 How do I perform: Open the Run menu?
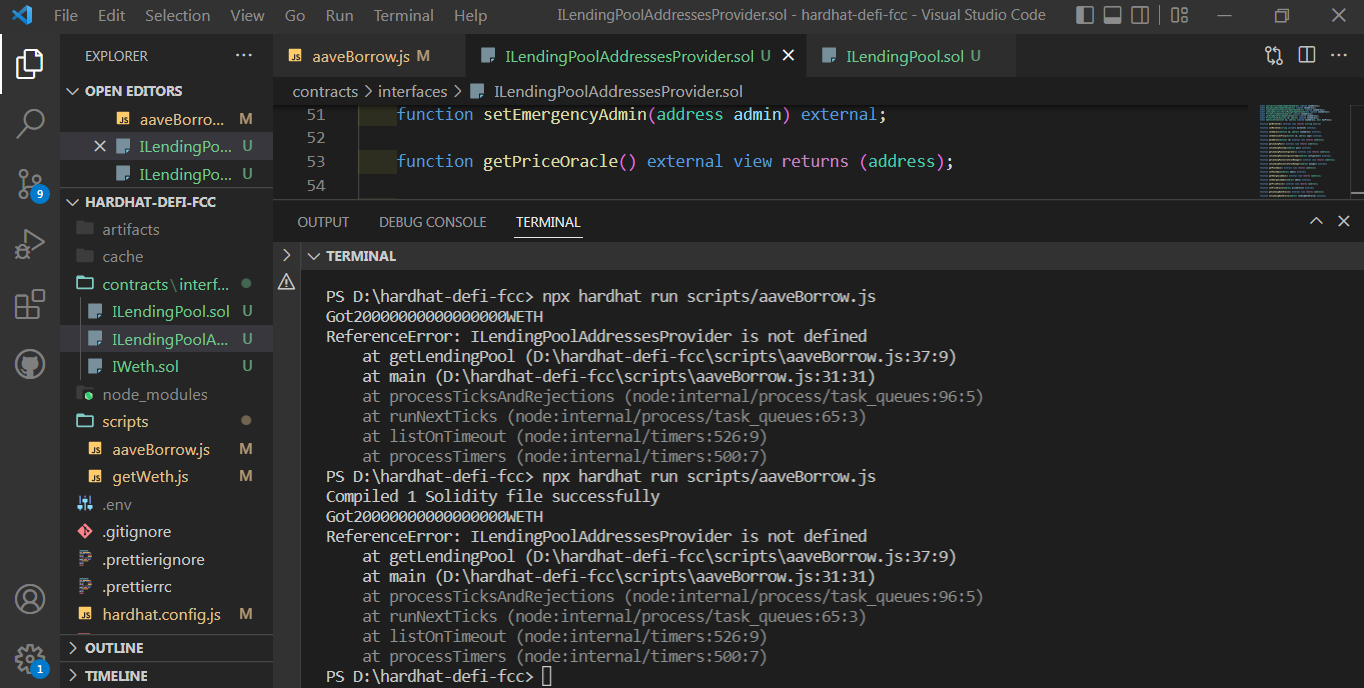coord(340,15)
